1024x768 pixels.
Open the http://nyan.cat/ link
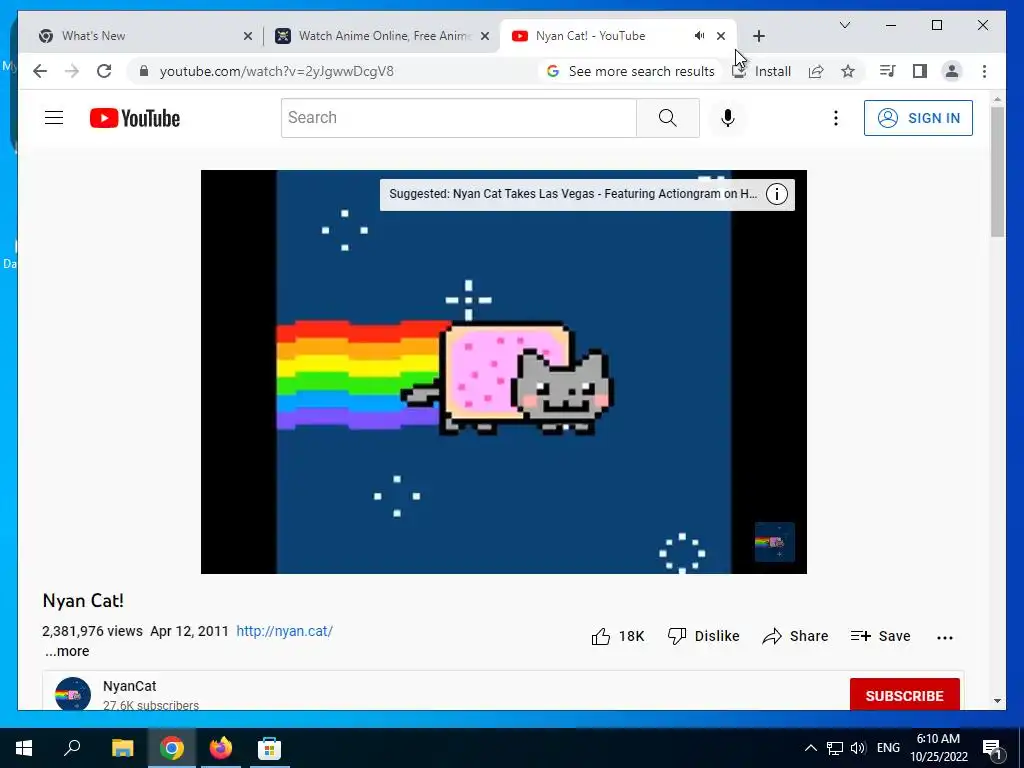(x=284, y=632)
